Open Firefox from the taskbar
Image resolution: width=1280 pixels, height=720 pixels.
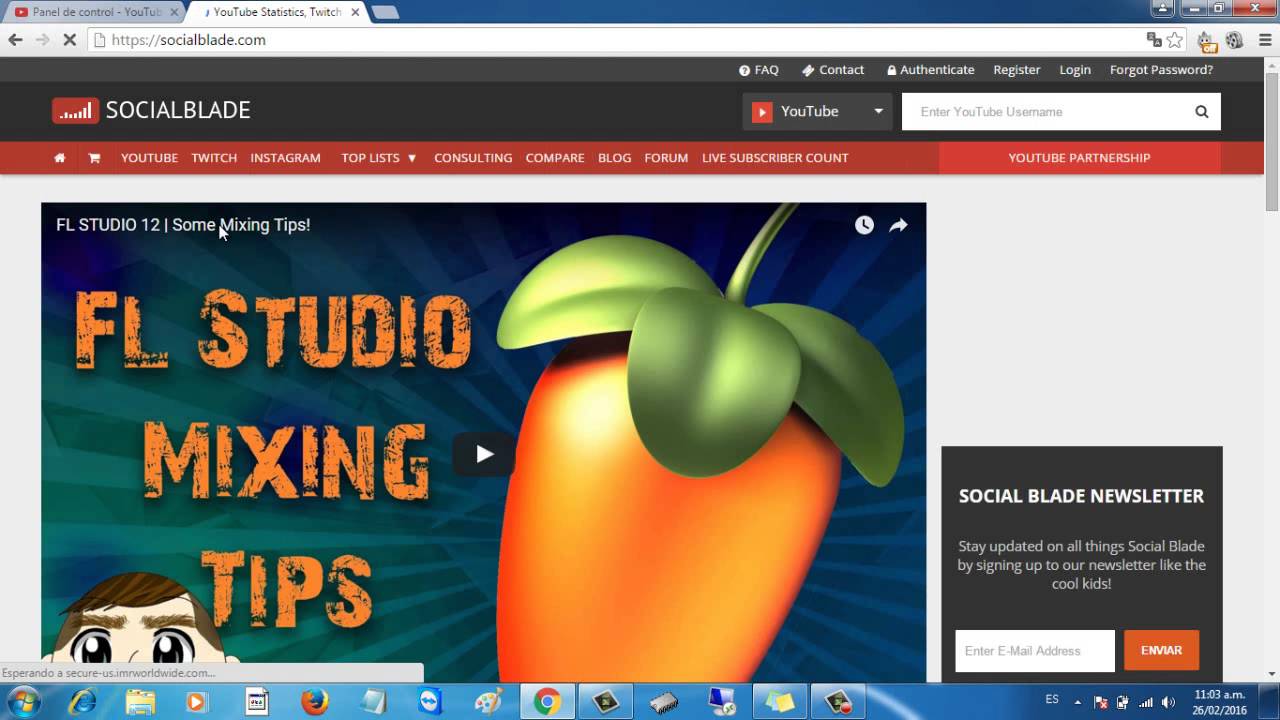(314, 702)
